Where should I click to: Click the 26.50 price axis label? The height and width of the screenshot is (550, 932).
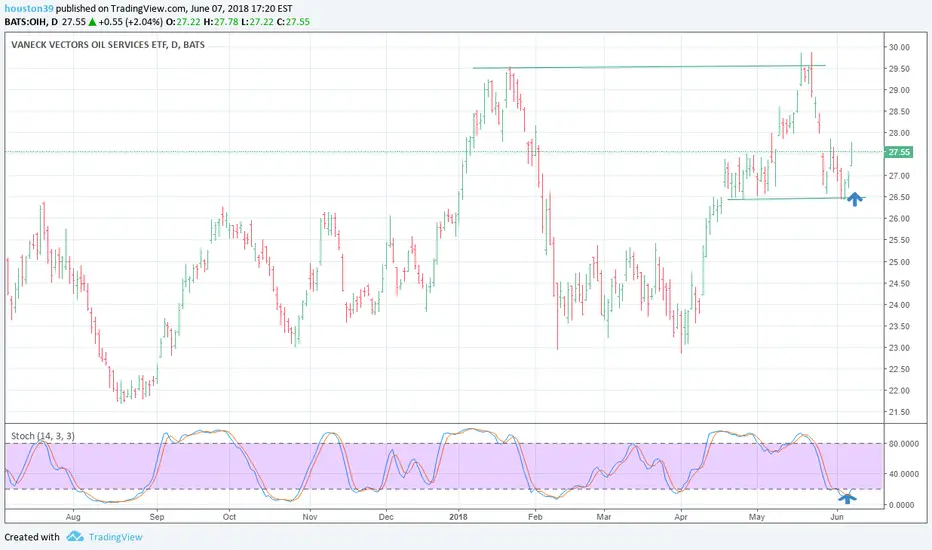coord(899,197)
